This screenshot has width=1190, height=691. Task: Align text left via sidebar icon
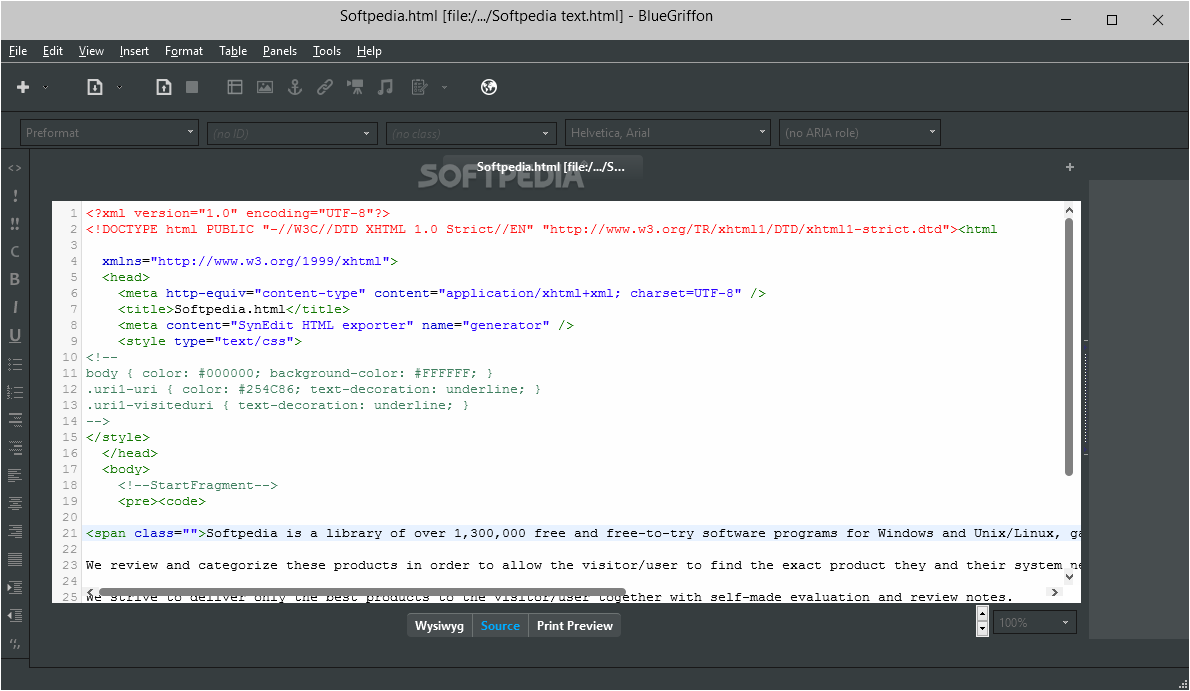click(x=14, y=476)
